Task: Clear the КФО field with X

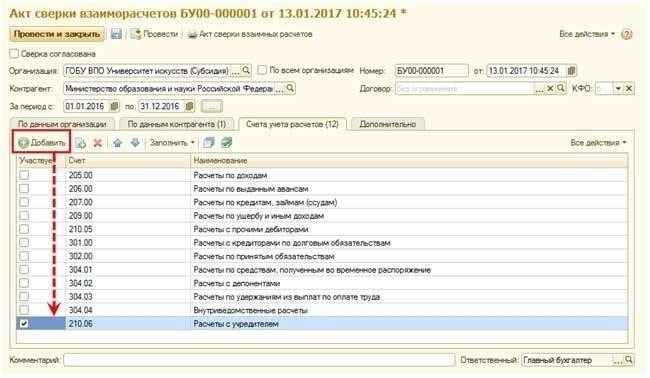Action: click(629, 88)
